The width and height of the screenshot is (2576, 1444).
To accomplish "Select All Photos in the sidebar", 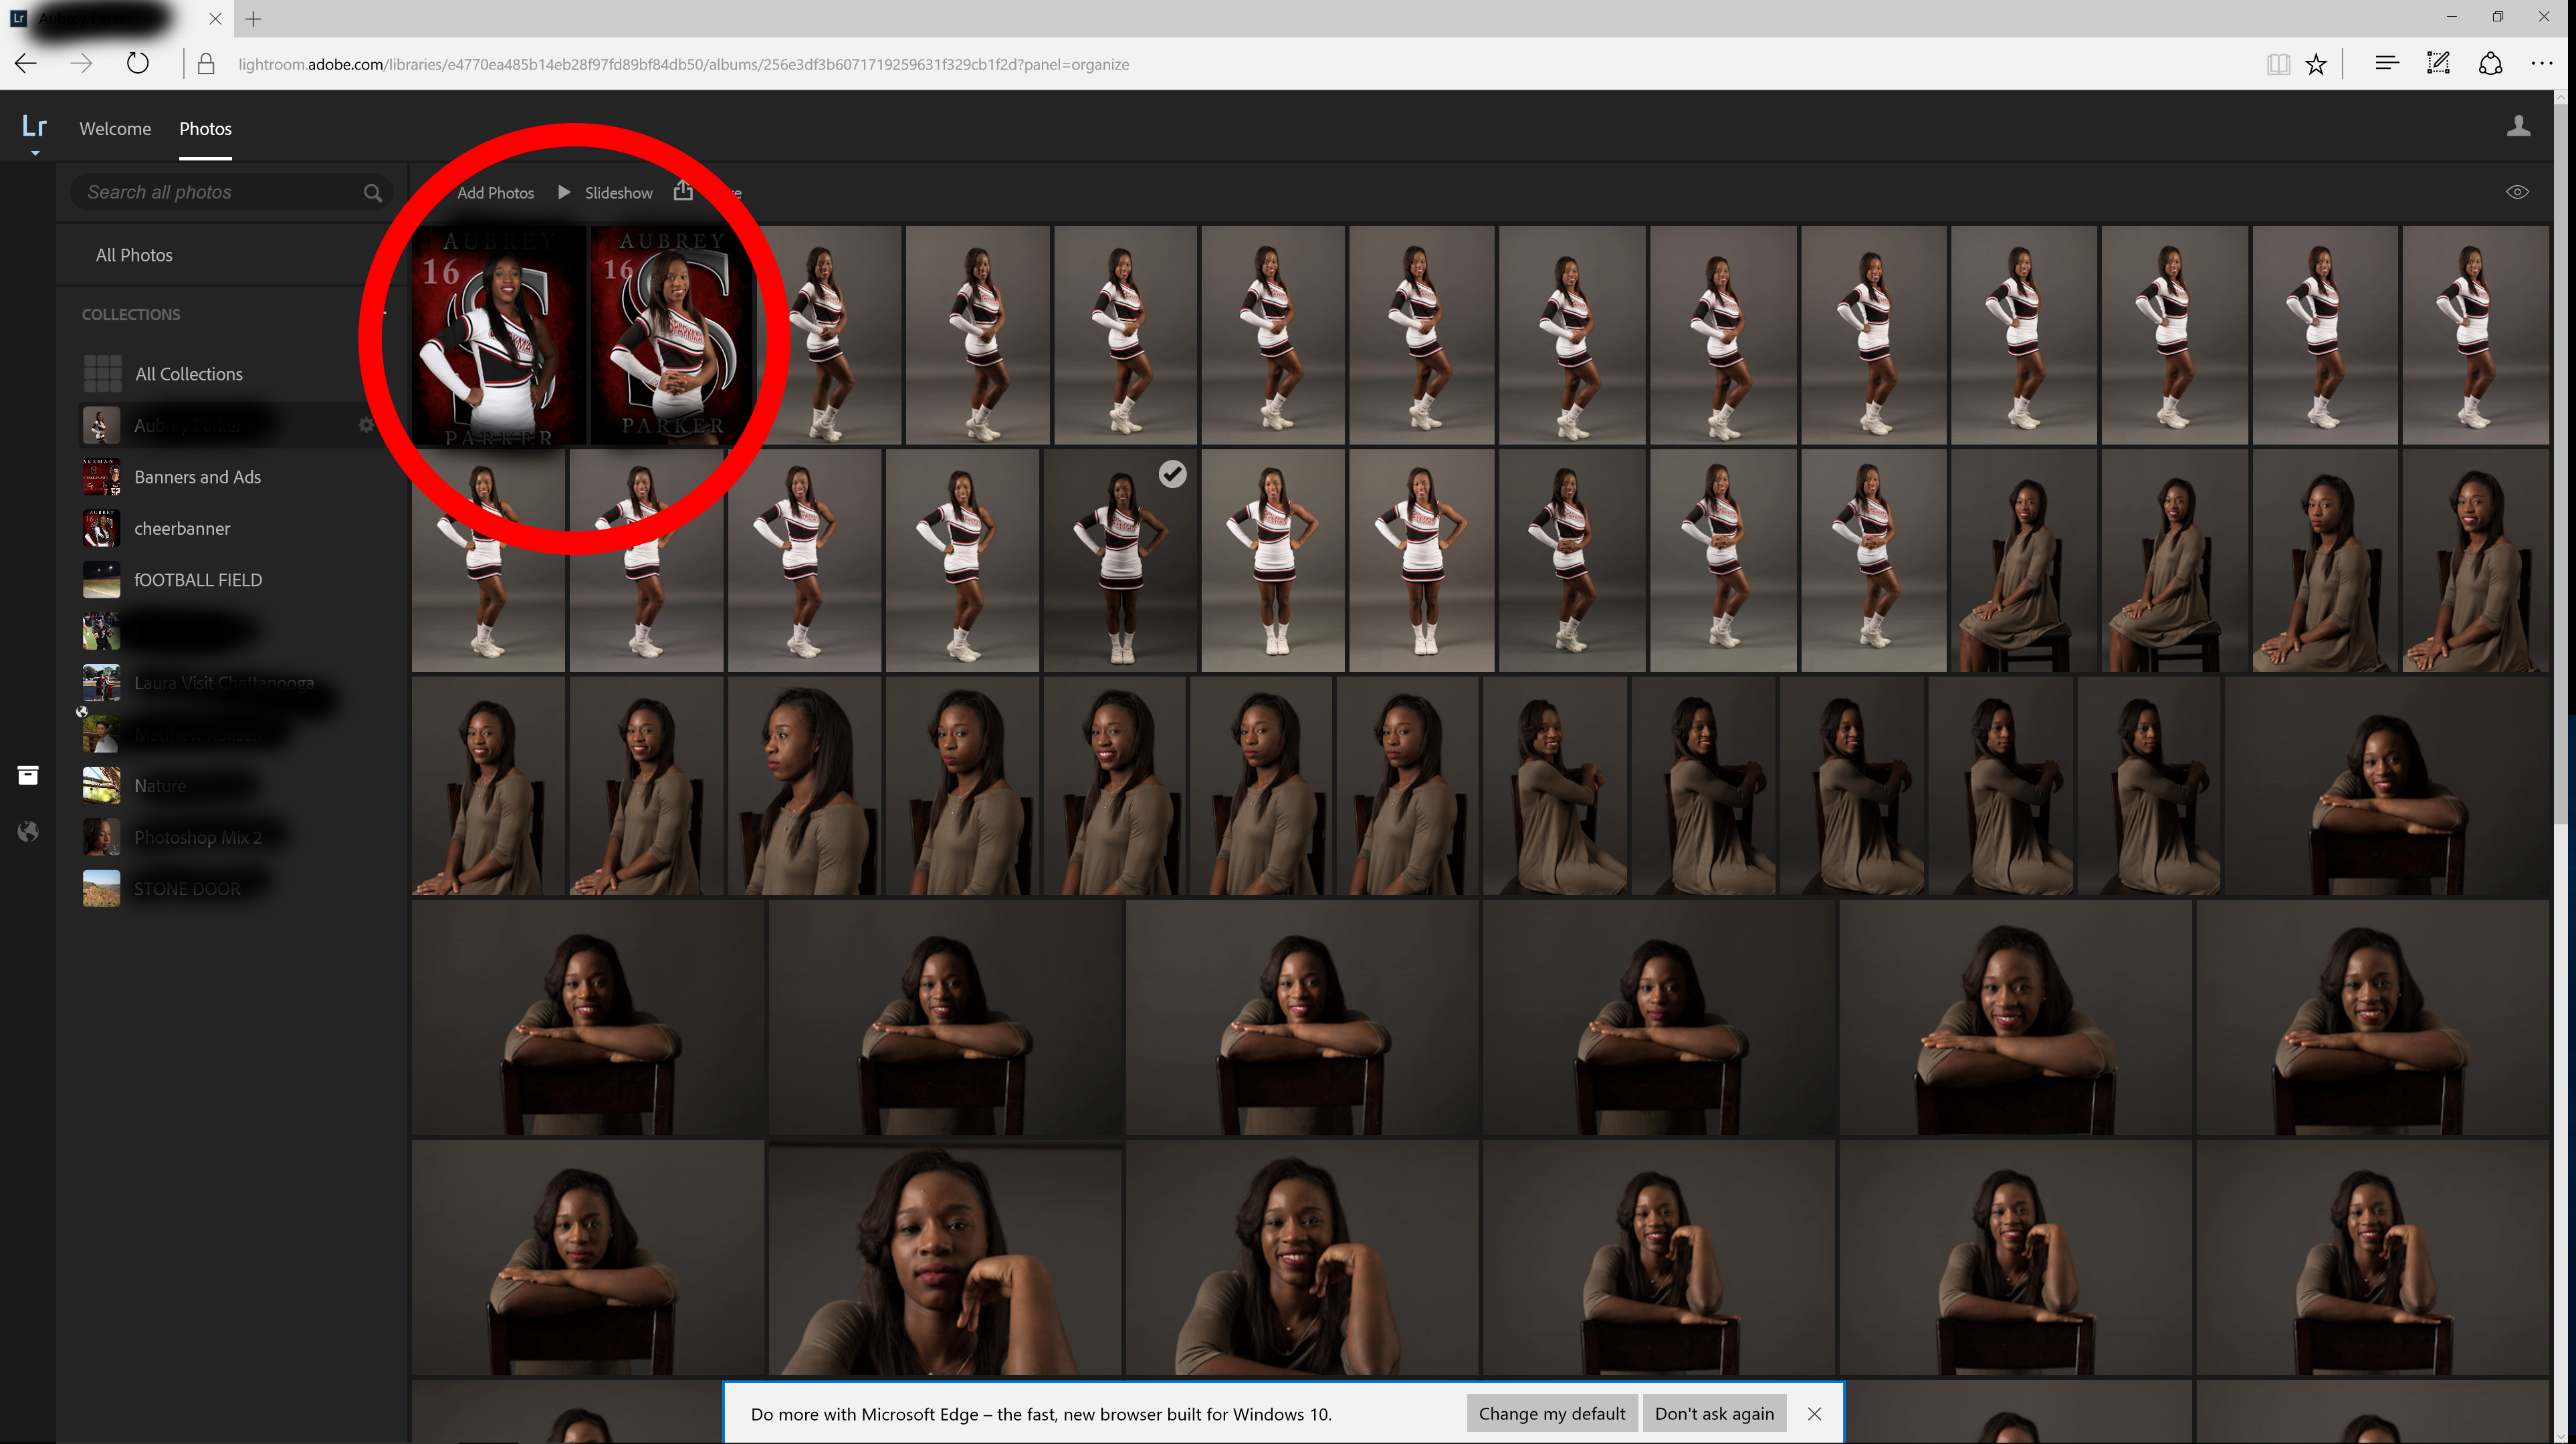I will 134,255.
